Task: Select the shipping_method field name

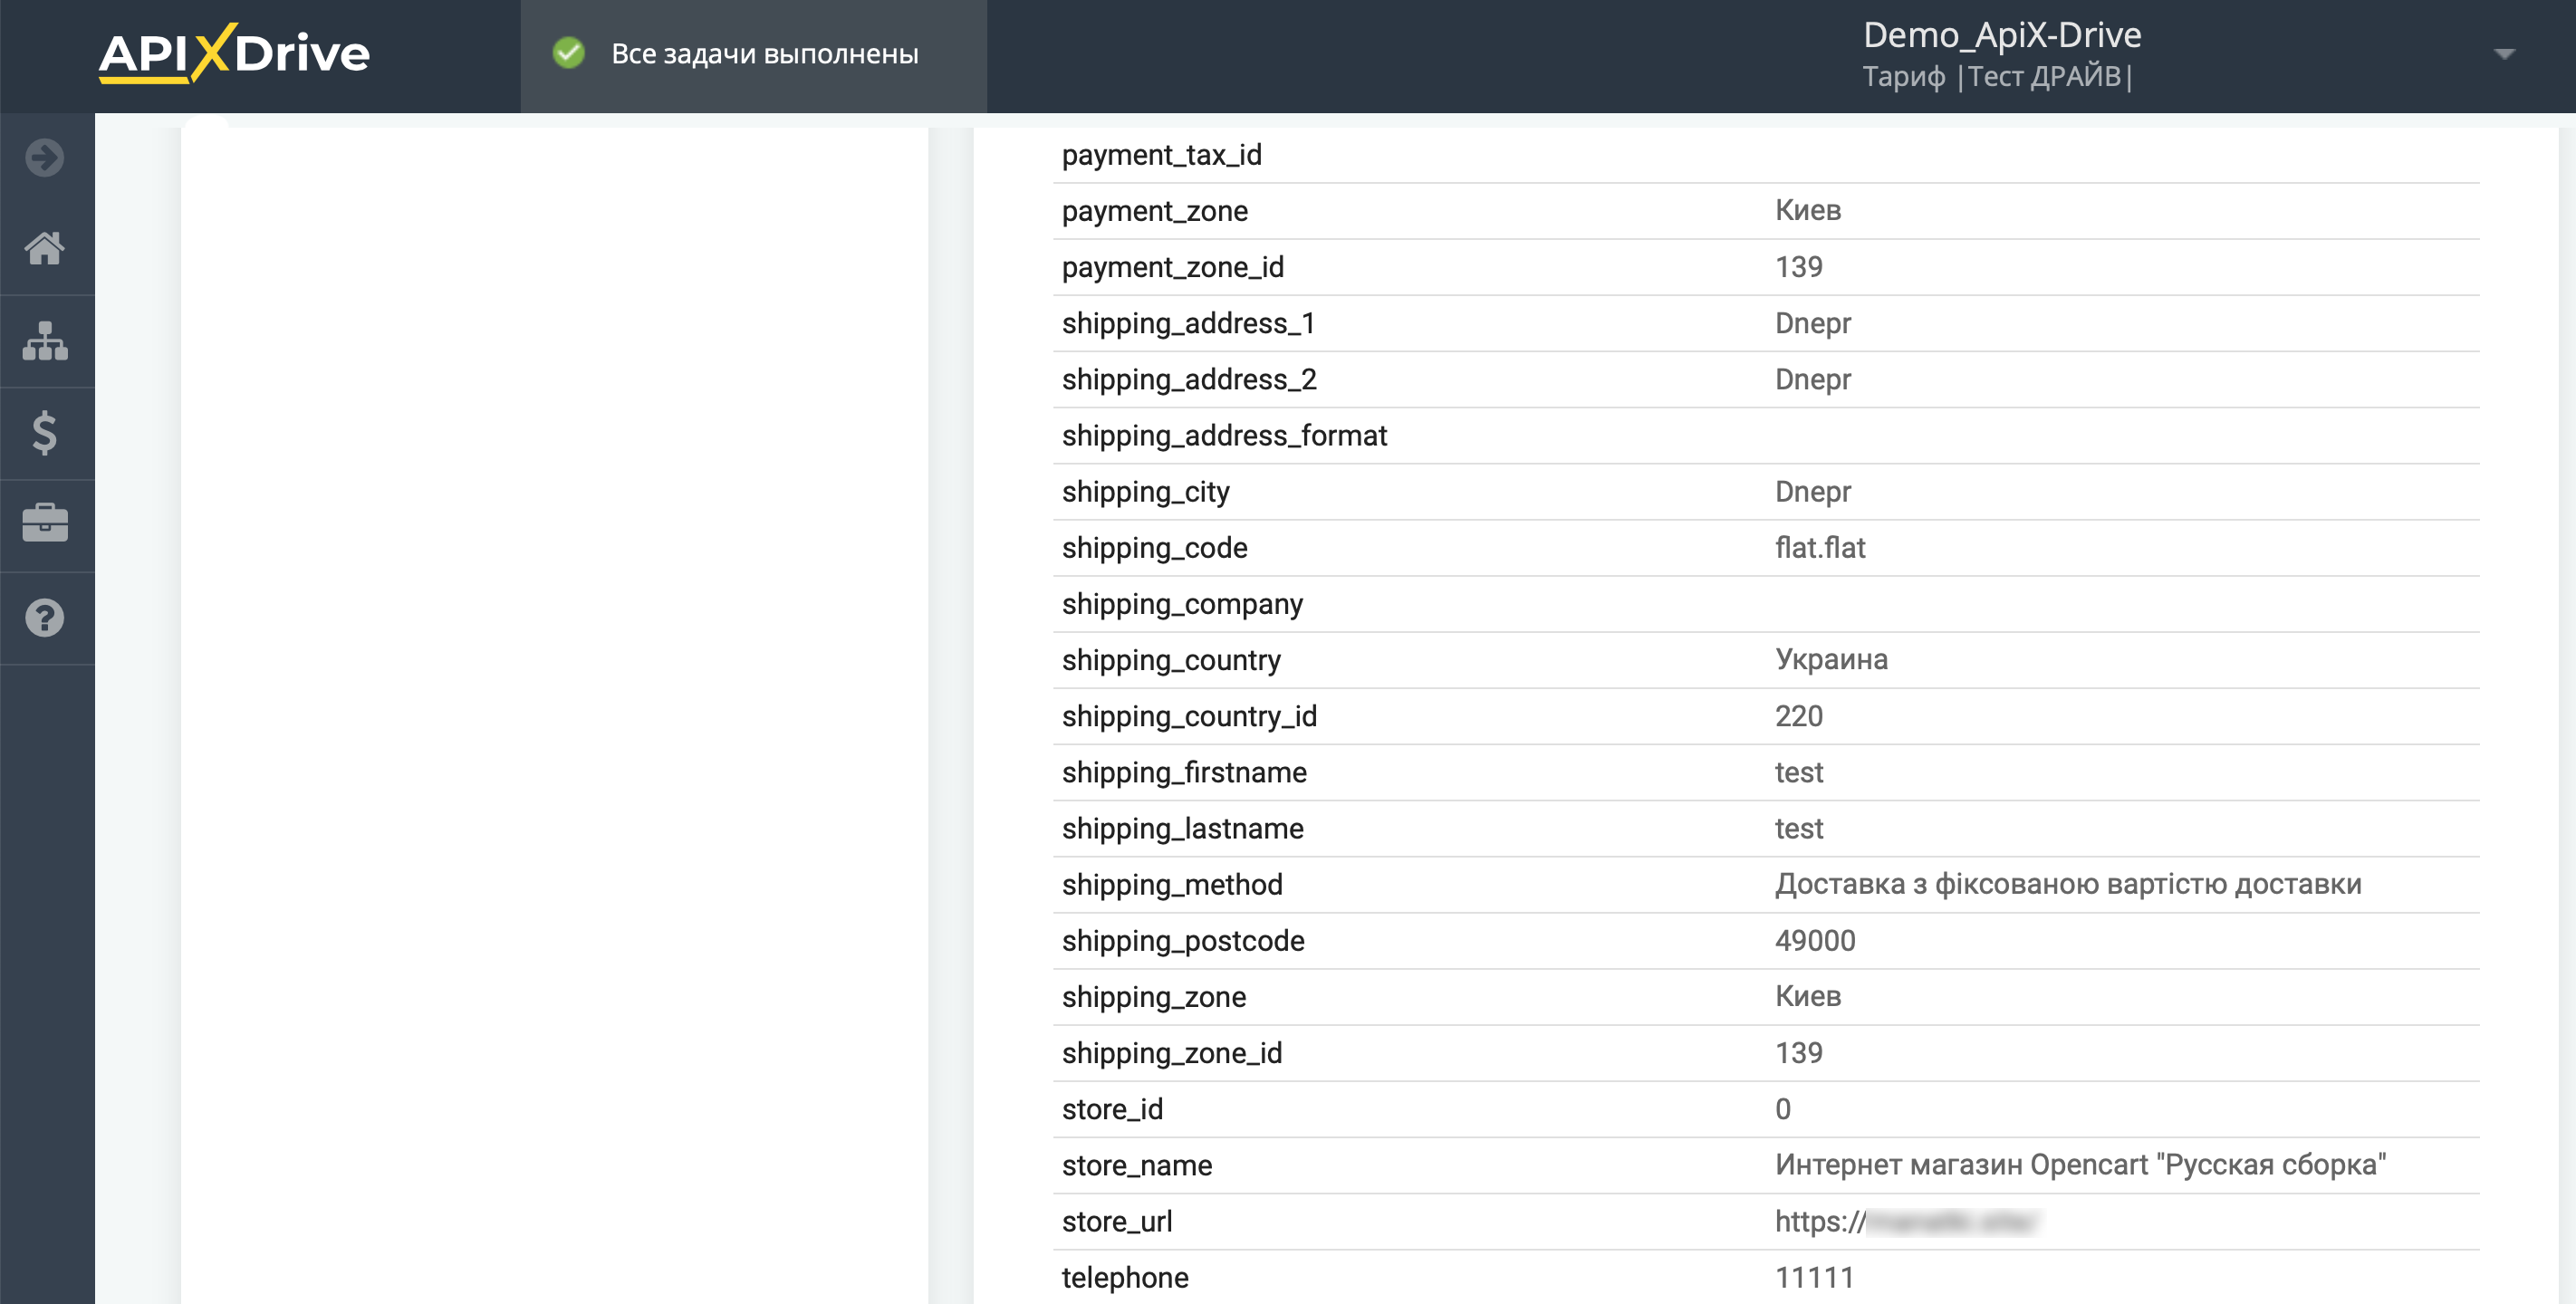Action: (1172, 885)
